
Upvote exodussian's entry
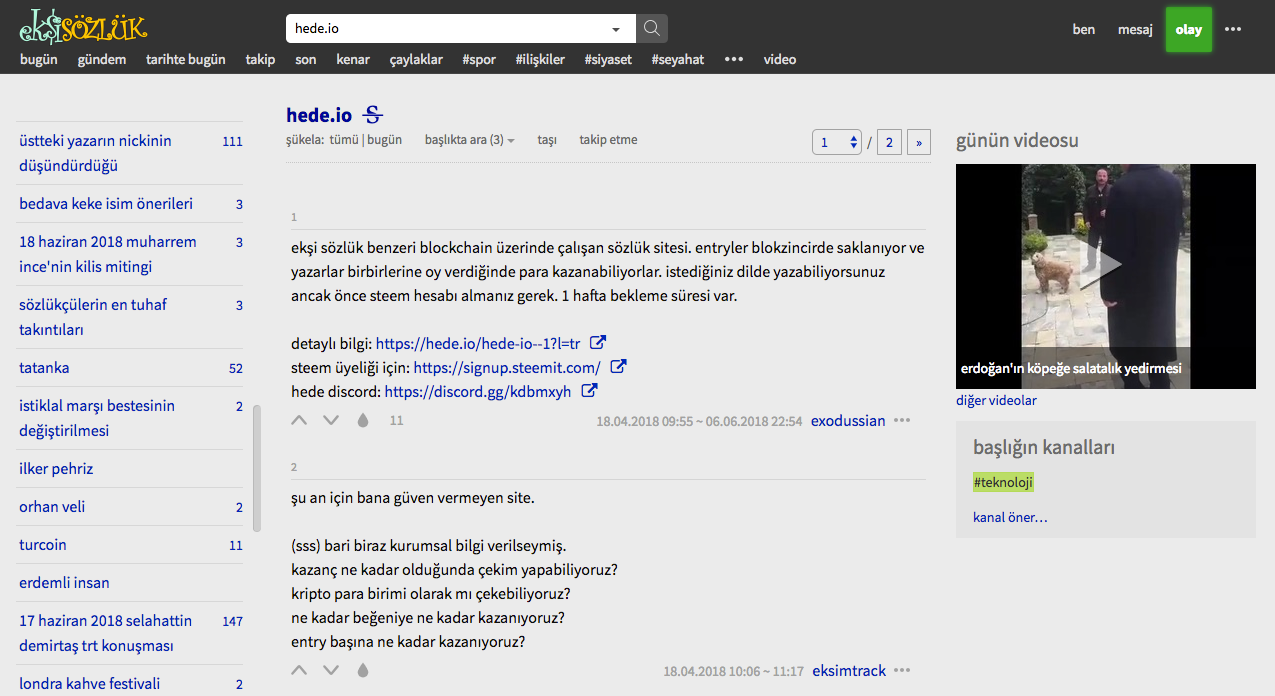pyautogui.click(x=299, y=420)
